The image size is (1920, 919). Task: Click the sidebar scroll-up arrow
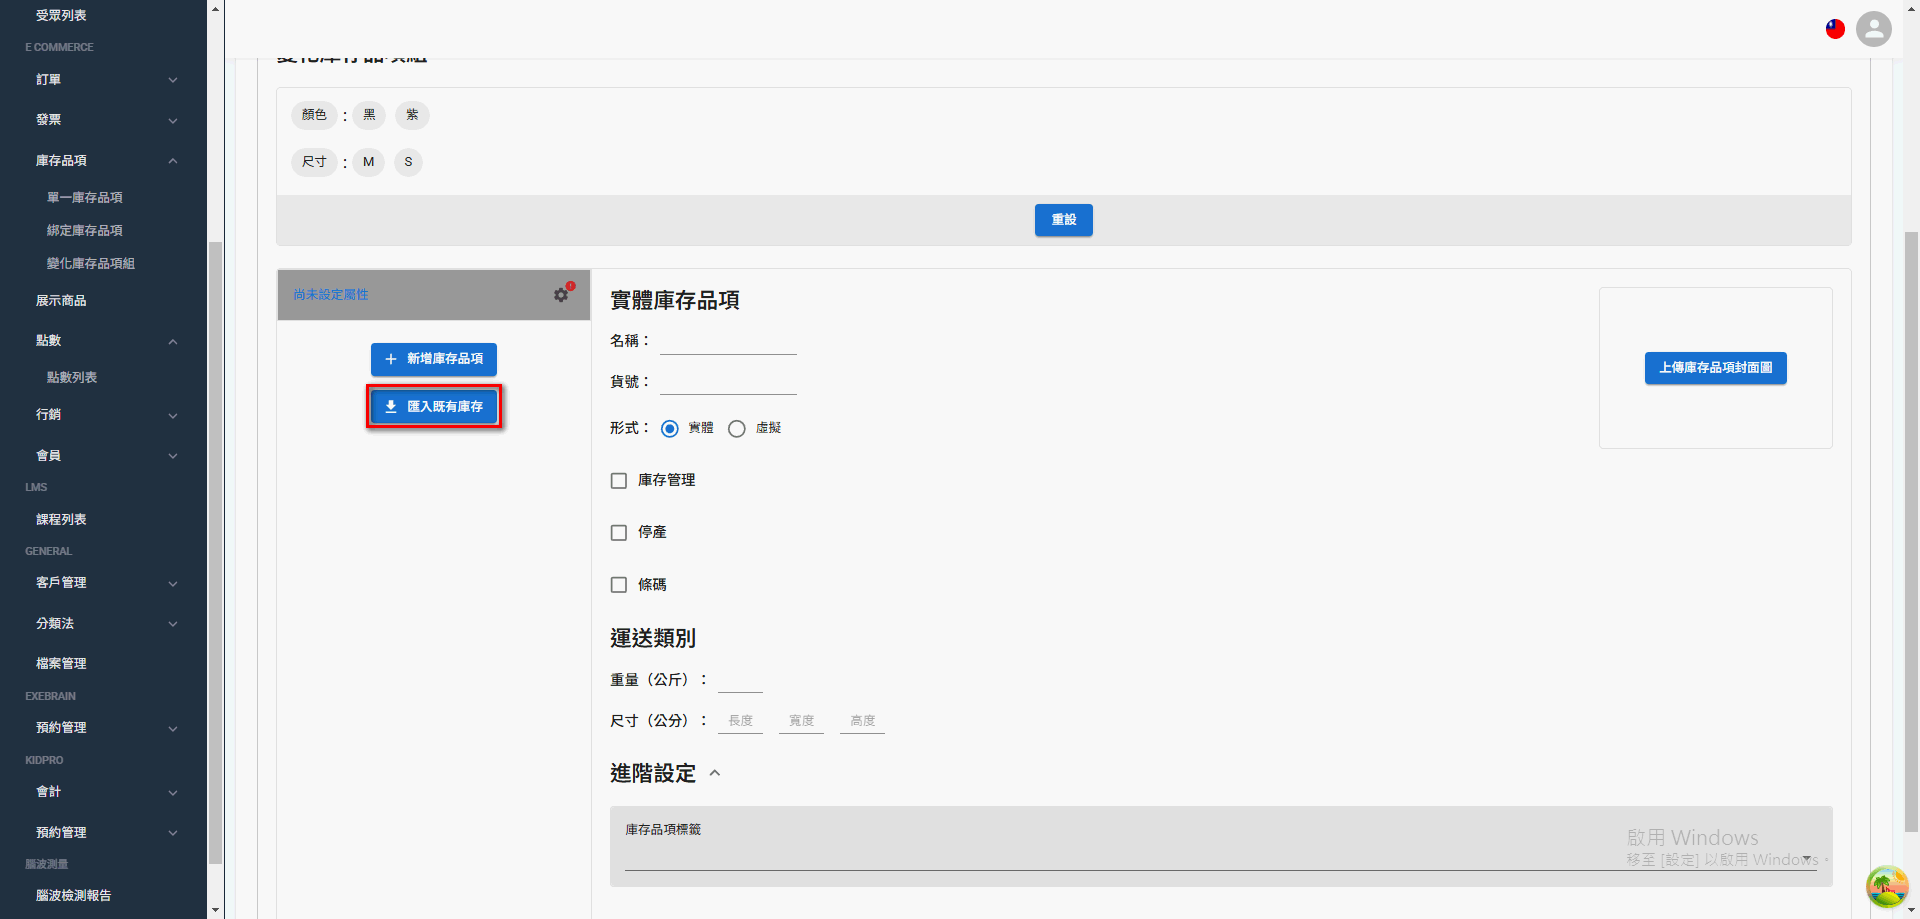point(215,8)
